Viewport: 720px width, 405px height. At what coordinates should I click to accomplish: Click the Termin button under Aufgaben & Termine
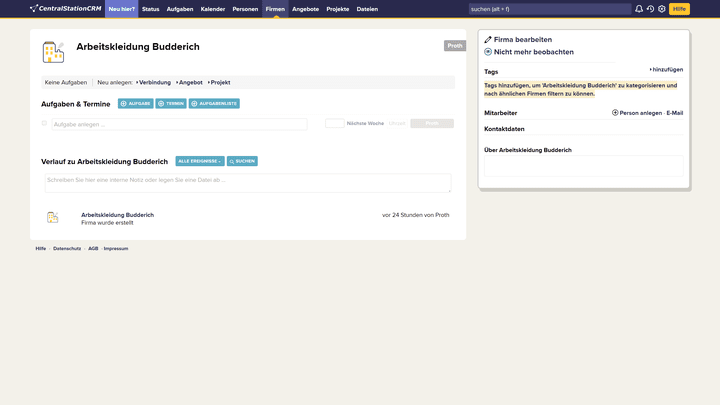coord(170,103)
